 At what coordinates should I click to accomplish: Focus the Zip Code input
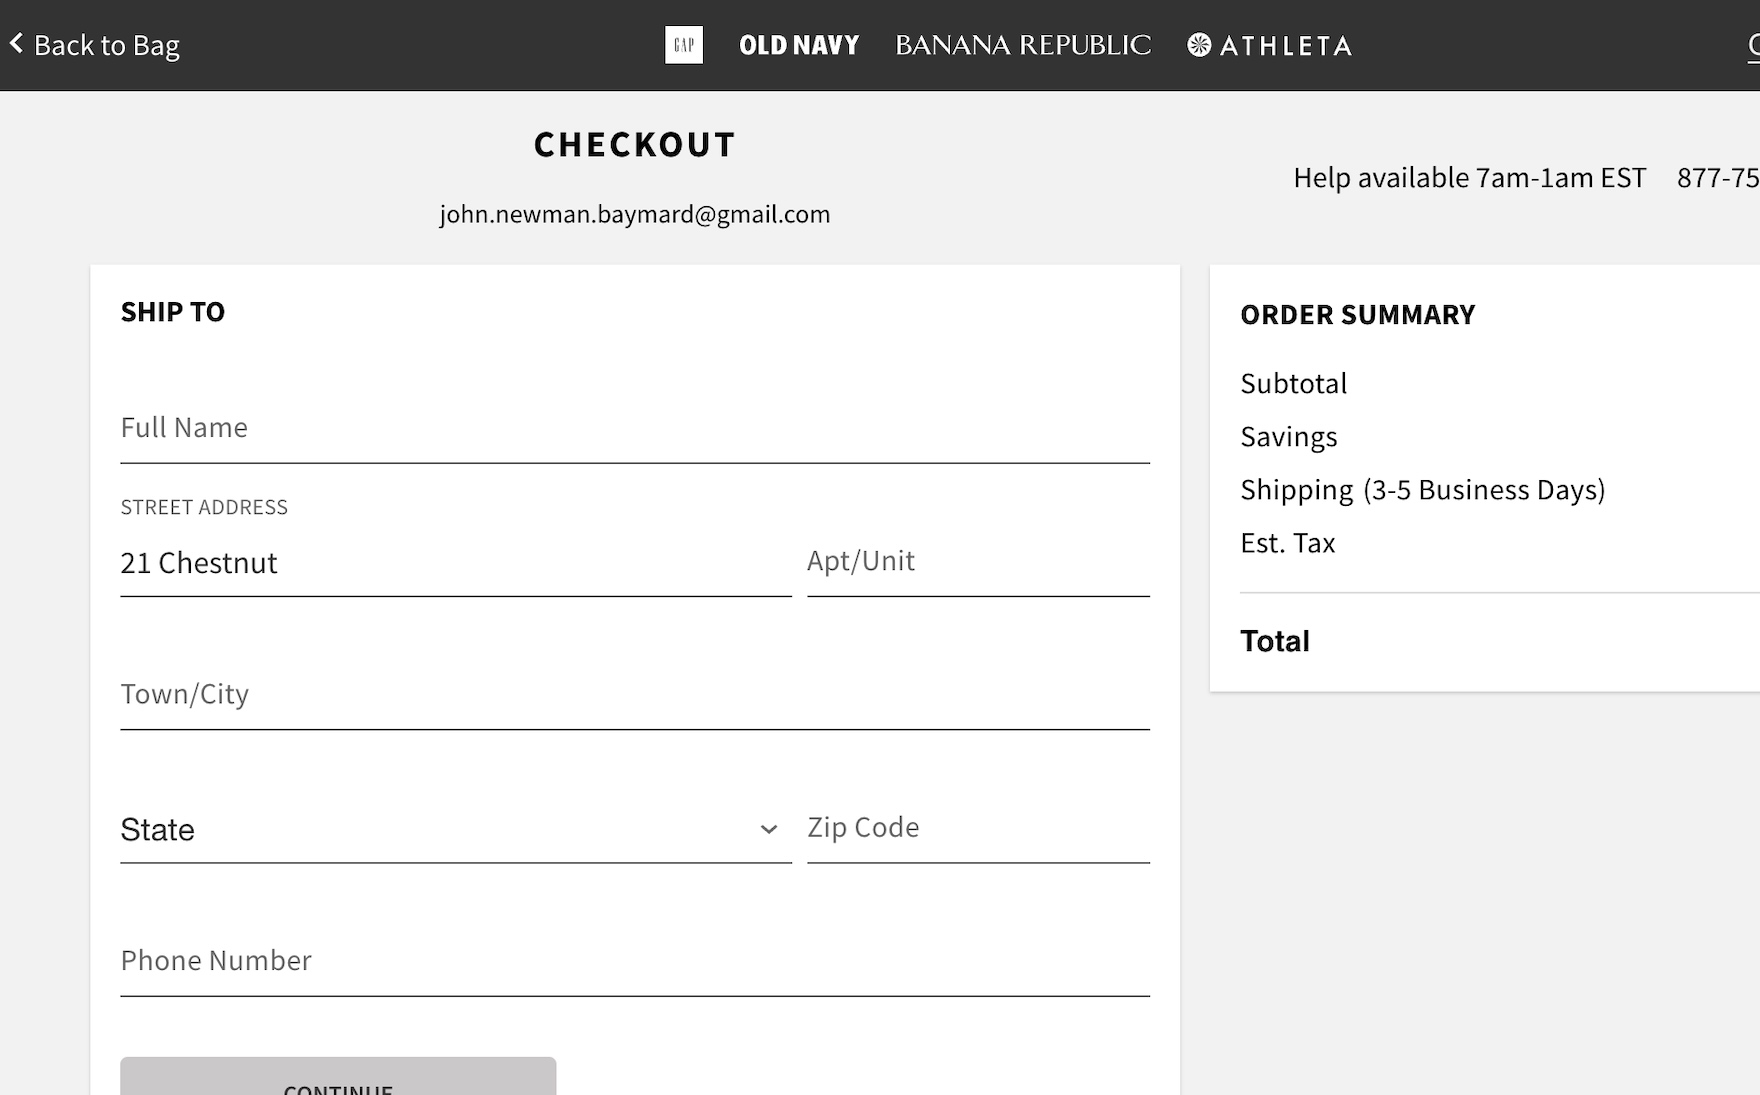pos(977,828)
